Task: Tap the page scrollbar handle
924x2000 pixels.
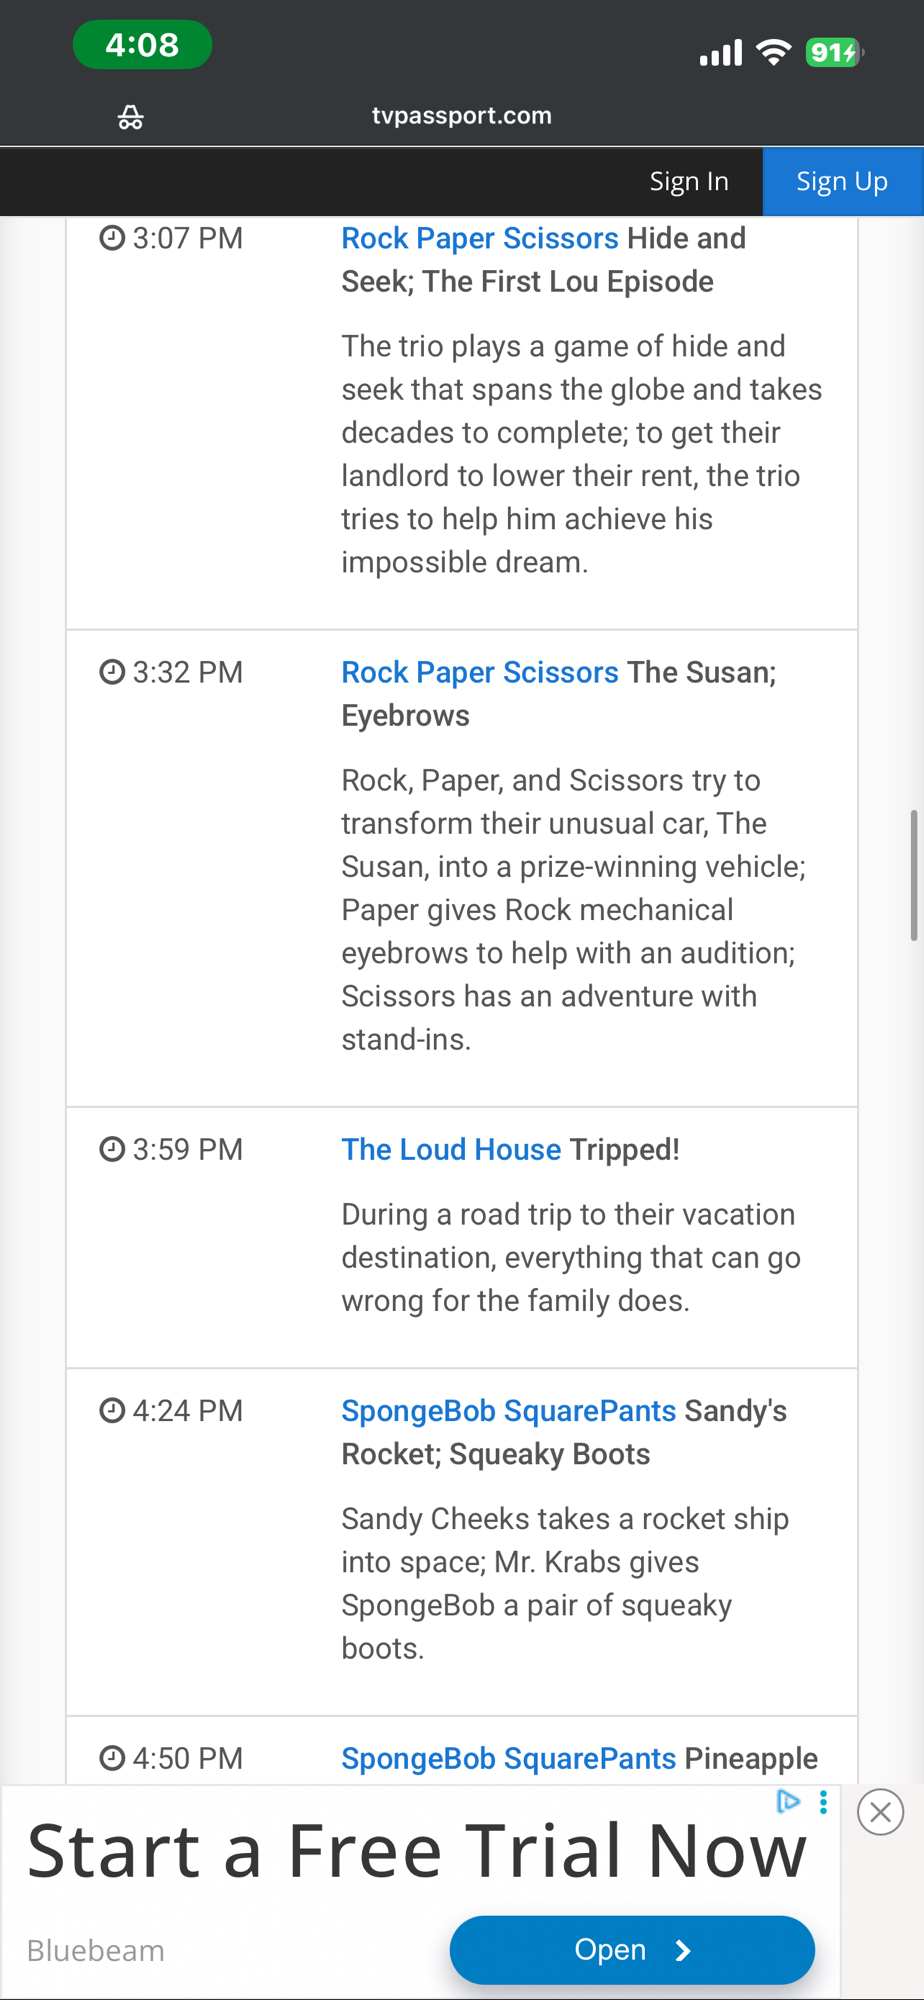Action: [914, 875]
